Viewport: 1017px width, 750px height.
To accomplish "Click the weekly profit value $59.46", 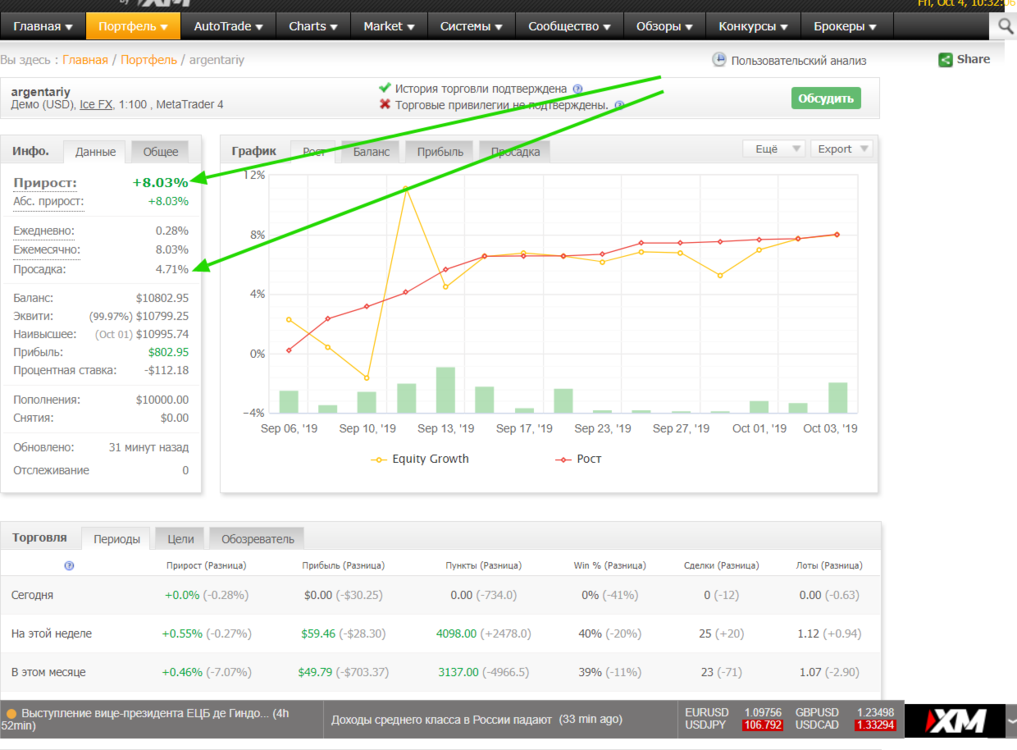I will tap(318, 634).
